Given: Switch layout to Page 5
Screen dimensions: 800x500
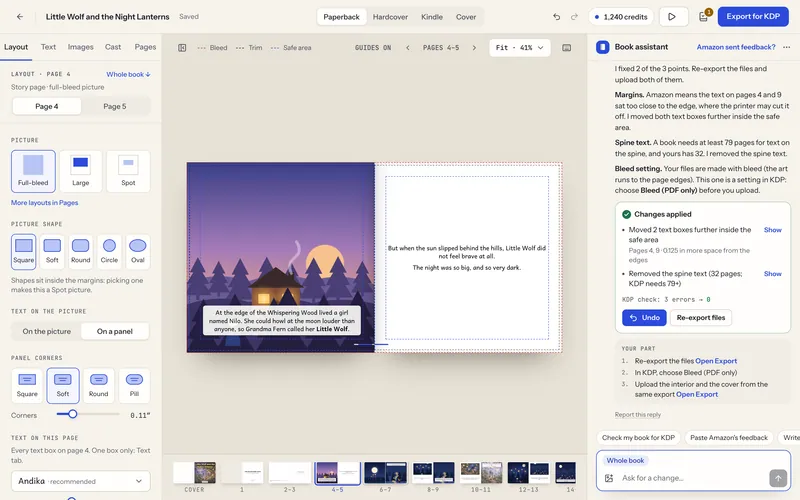Looking at the screenshot, I should (x=115, y=106).
